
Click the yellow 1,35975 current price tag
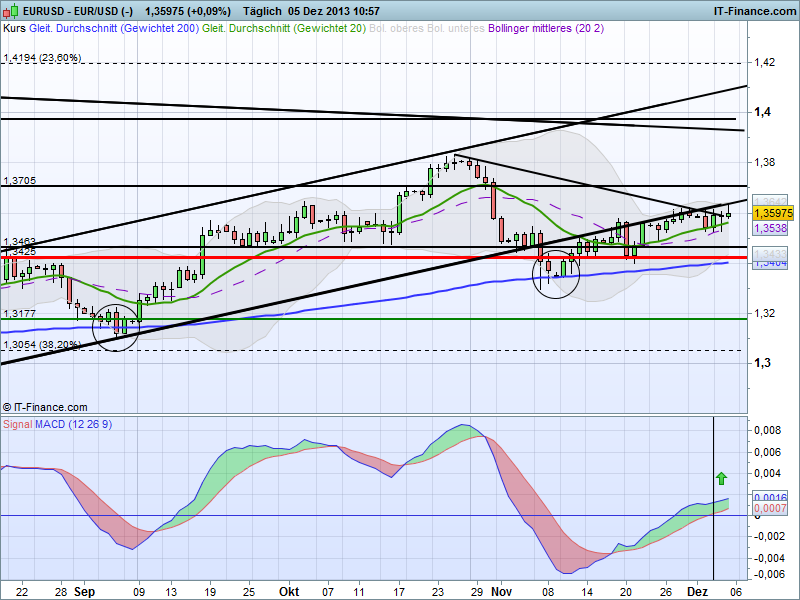(772, 213)
